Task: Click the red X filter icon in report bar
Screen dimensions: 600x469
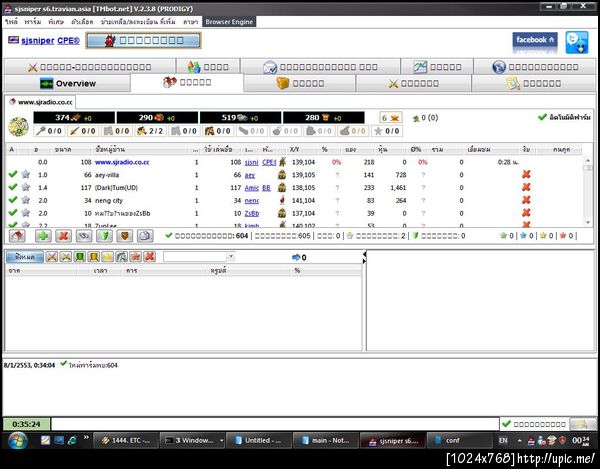Action: (150, 257)
